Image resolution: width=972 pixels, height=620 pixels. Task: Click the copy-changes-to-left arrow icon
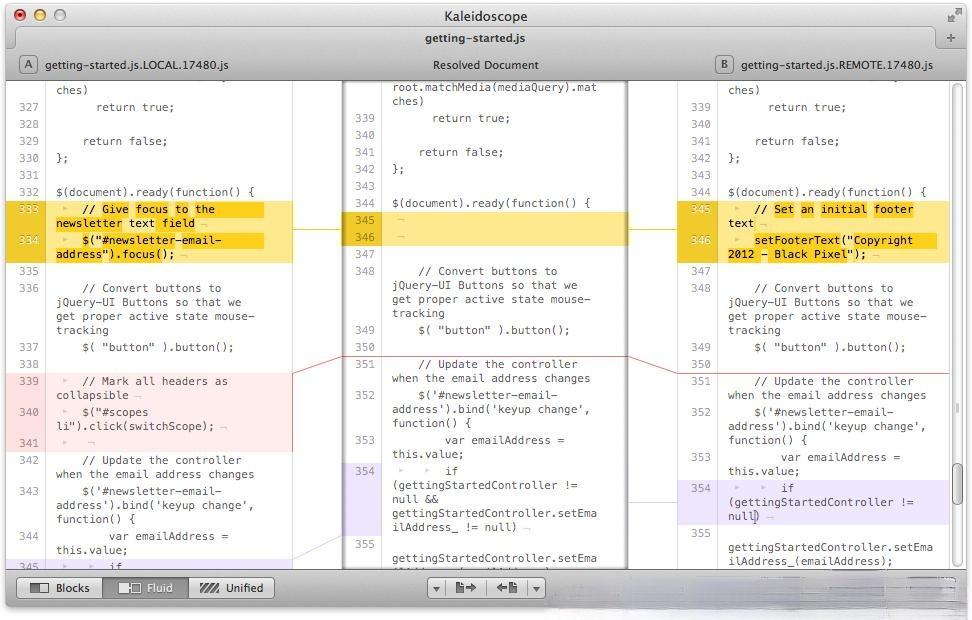pyautogui.click(x=507, y=588)
